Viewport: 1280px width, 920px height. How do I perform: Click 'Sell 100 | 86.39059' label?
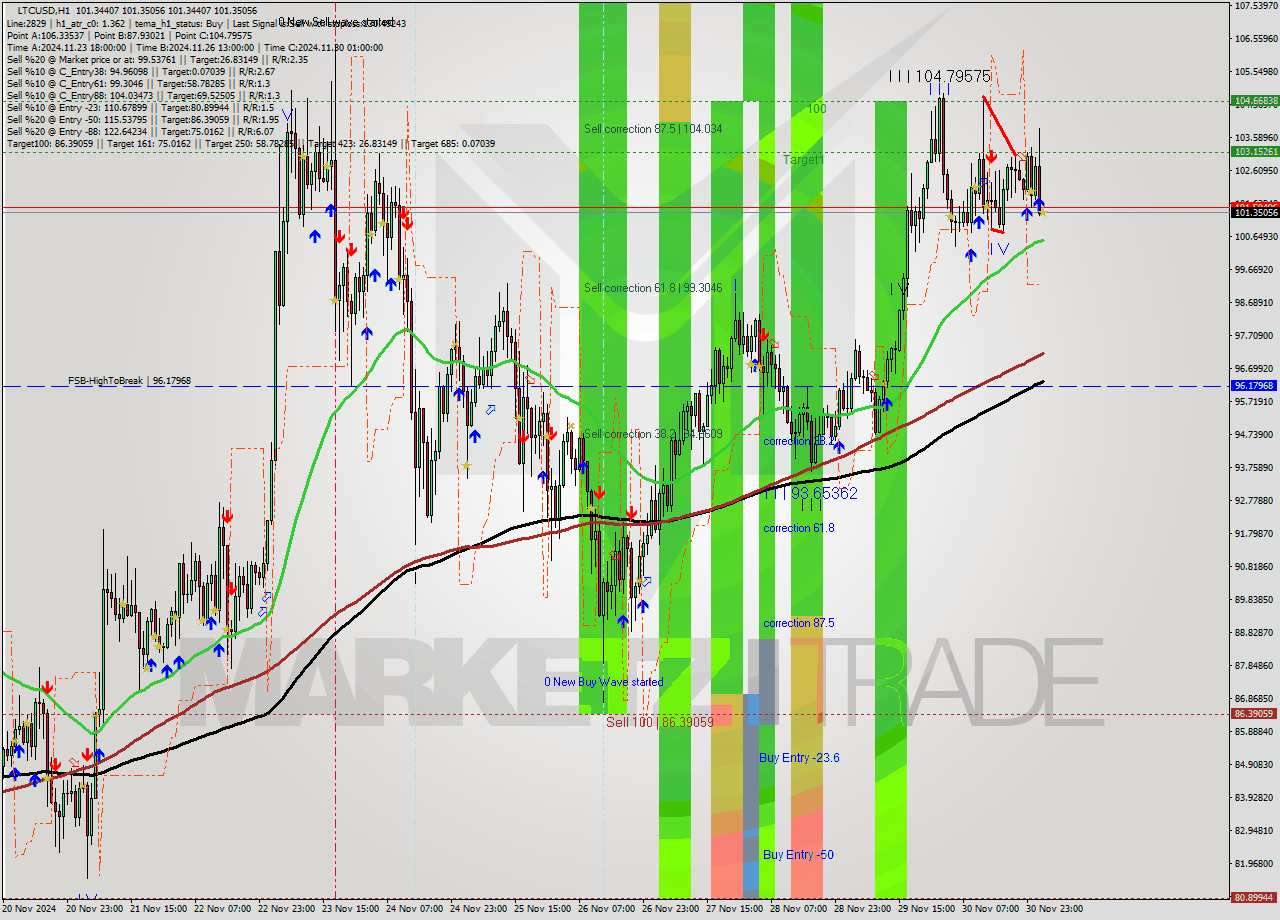660,721
